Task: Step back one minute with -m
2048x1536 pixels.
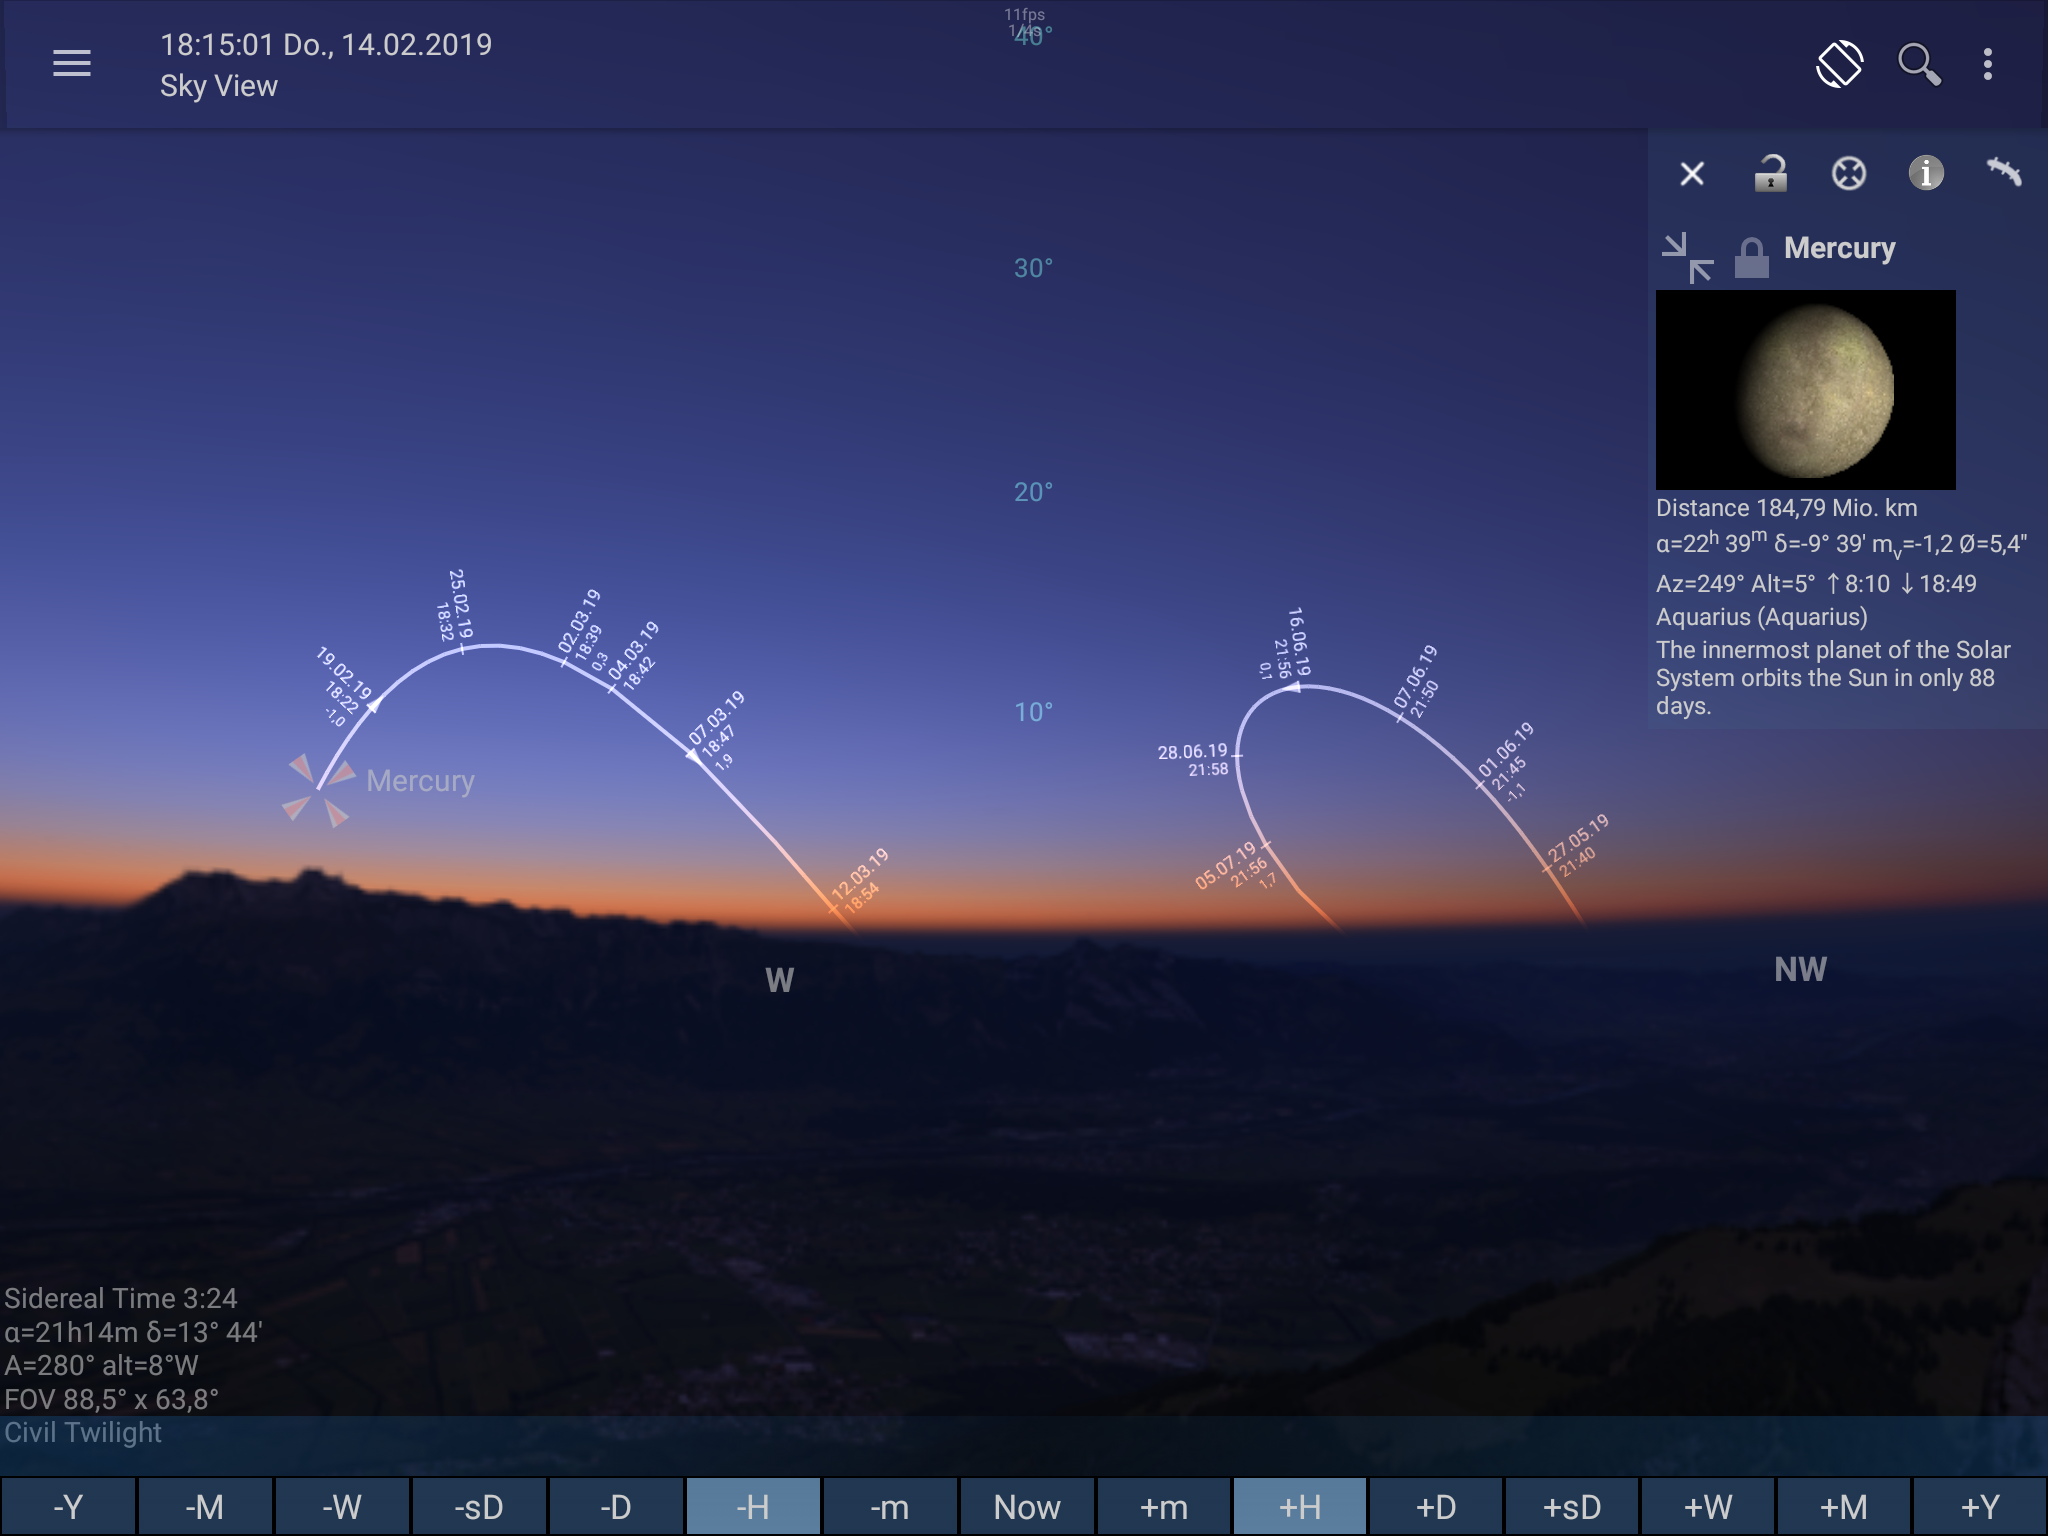Action: pos(890,1506)
